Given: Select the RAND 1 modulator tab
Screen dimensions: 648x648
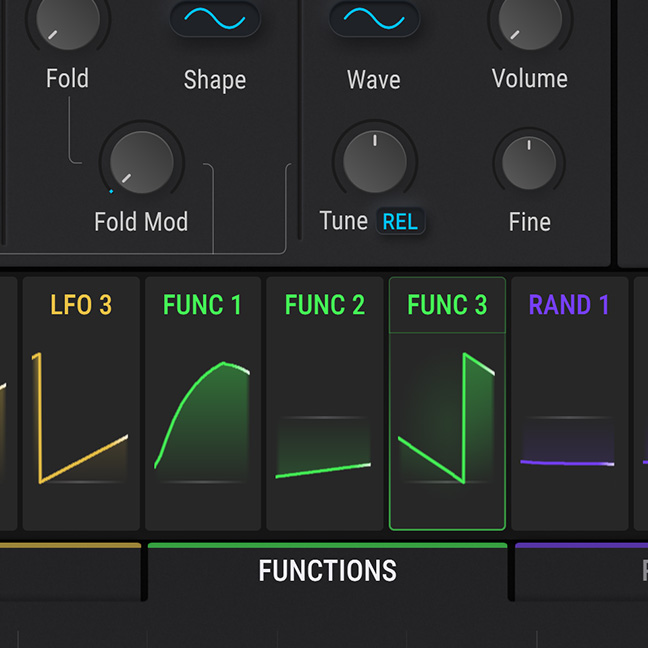Looking at the screenshot, I should (569, 305).
